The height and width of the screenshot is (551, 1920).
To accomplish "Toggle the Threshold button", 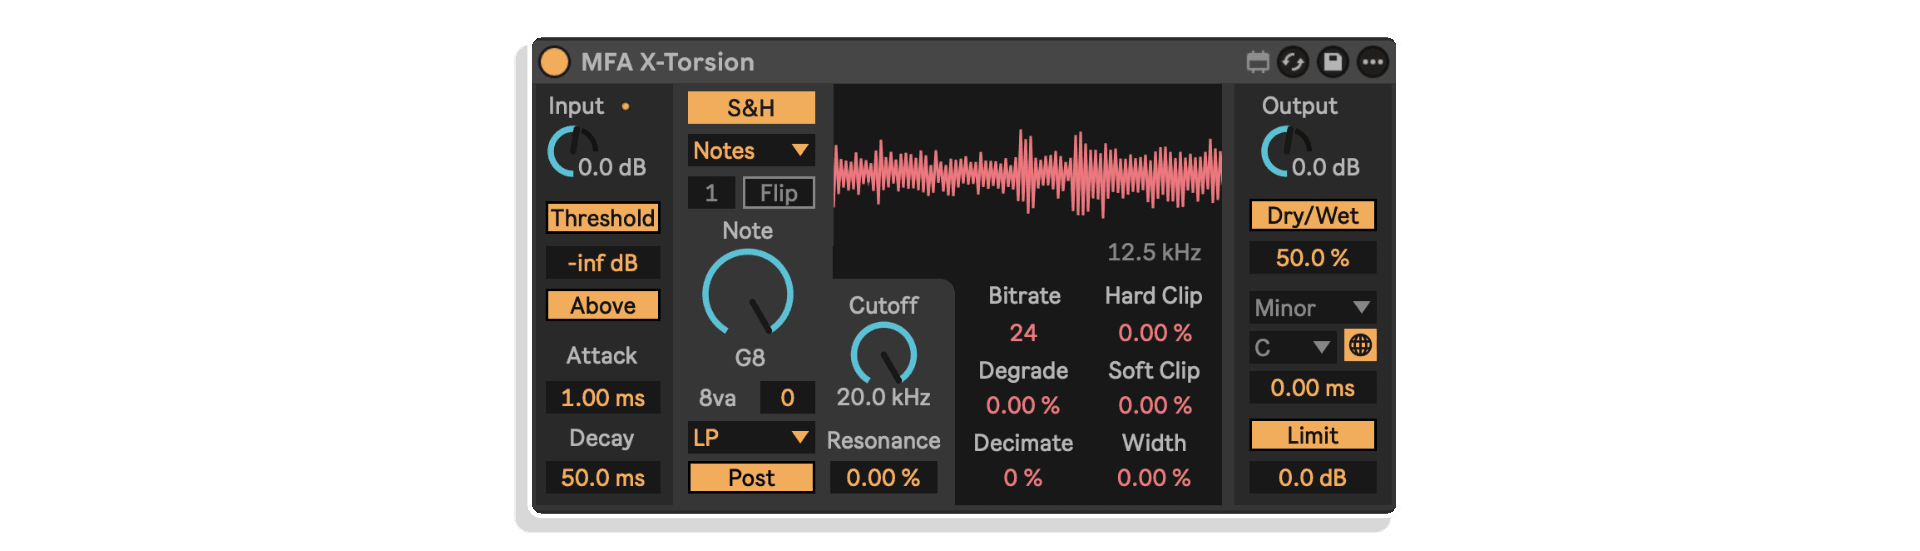I will coord(603,218).
